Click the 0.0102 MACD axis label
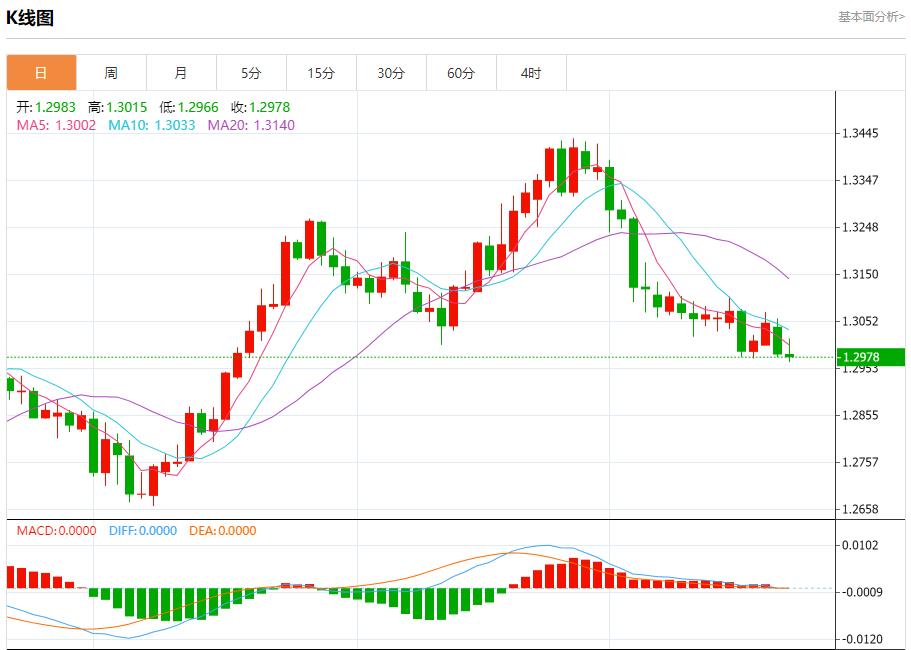This screenshot has width=911, height=650. tap(861, 545)
